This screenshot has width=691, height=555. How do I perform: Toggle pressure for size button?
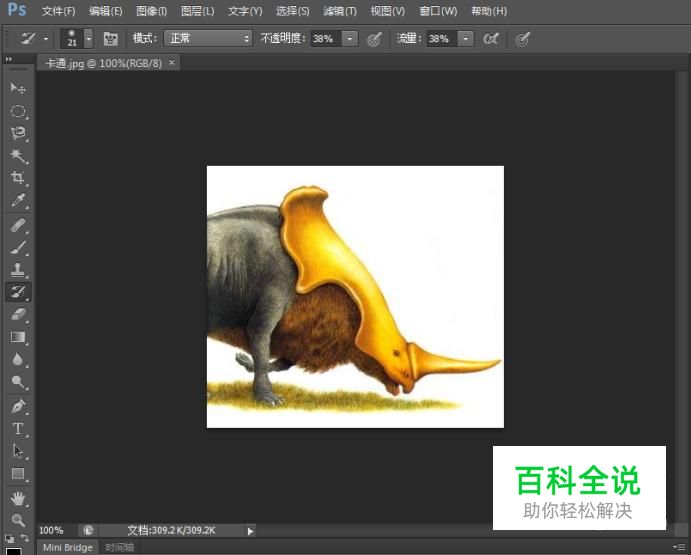tap(522, 39)
